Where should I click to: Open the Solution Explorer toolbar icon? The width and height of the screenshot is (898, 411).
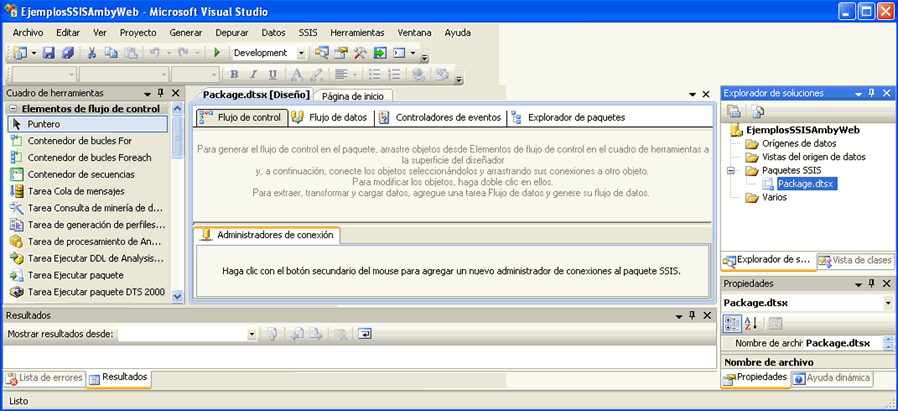pos(321,53)
